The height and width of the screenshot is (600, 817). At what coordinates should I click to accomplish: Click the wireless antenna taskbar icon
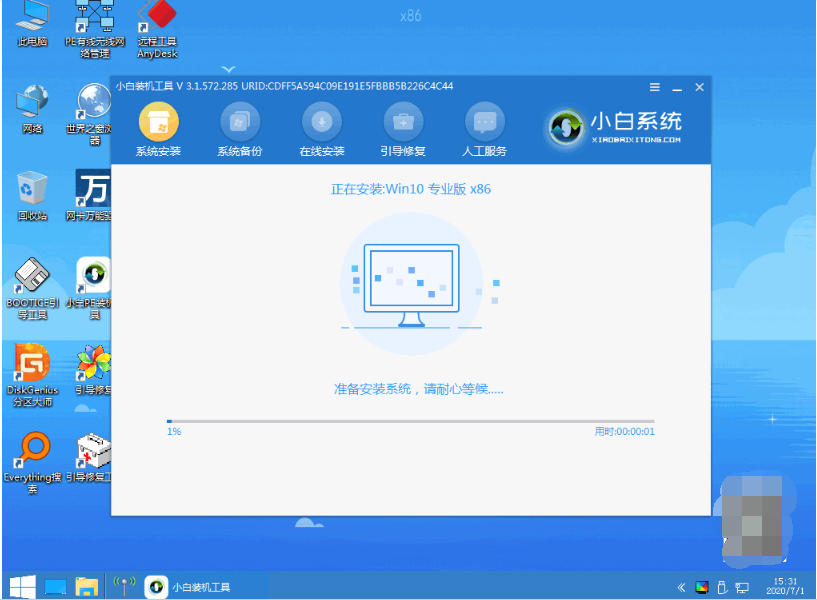pyautogui.click(x=124, y=586)
